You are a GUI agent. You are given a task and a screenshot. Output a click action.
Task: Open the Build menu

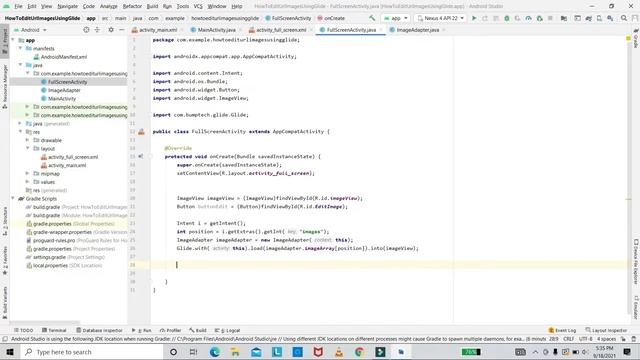pyautogui.click(x=152, y=6)
